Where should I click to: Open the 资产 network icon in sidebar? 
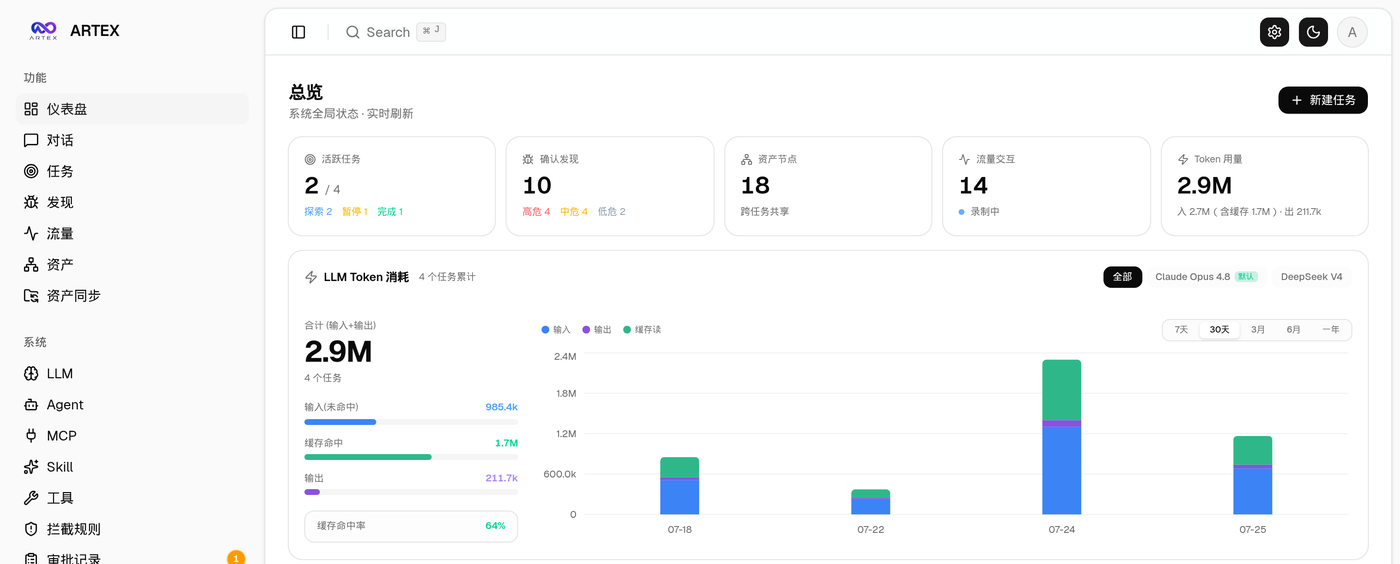[31, 264]
